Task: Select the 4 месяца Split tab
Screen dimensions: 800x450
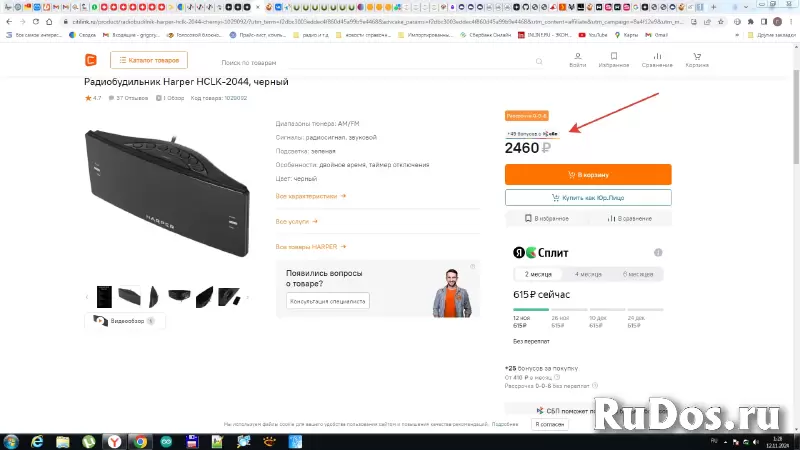Action: tap(588, 274)
